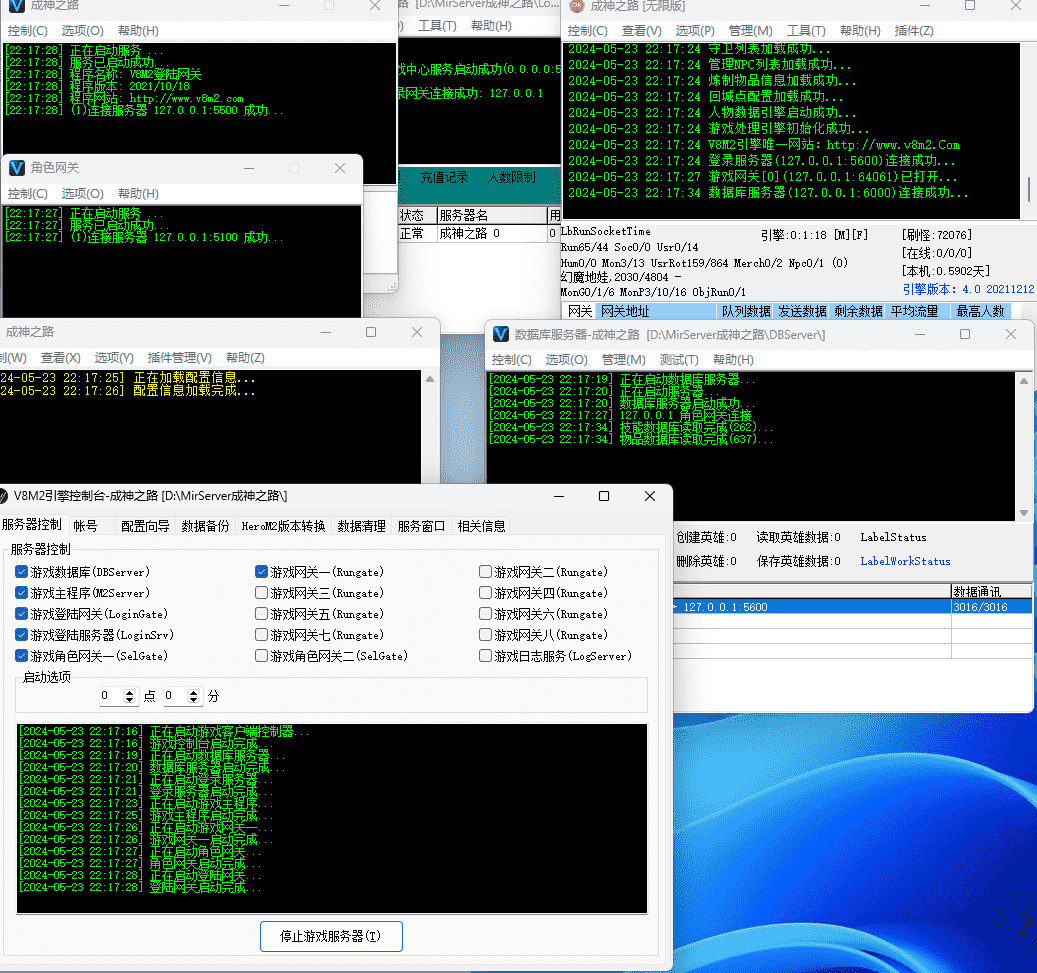Select the 相关信息 tab
This screenshot has height=973, width=1037.
[481, 527]
